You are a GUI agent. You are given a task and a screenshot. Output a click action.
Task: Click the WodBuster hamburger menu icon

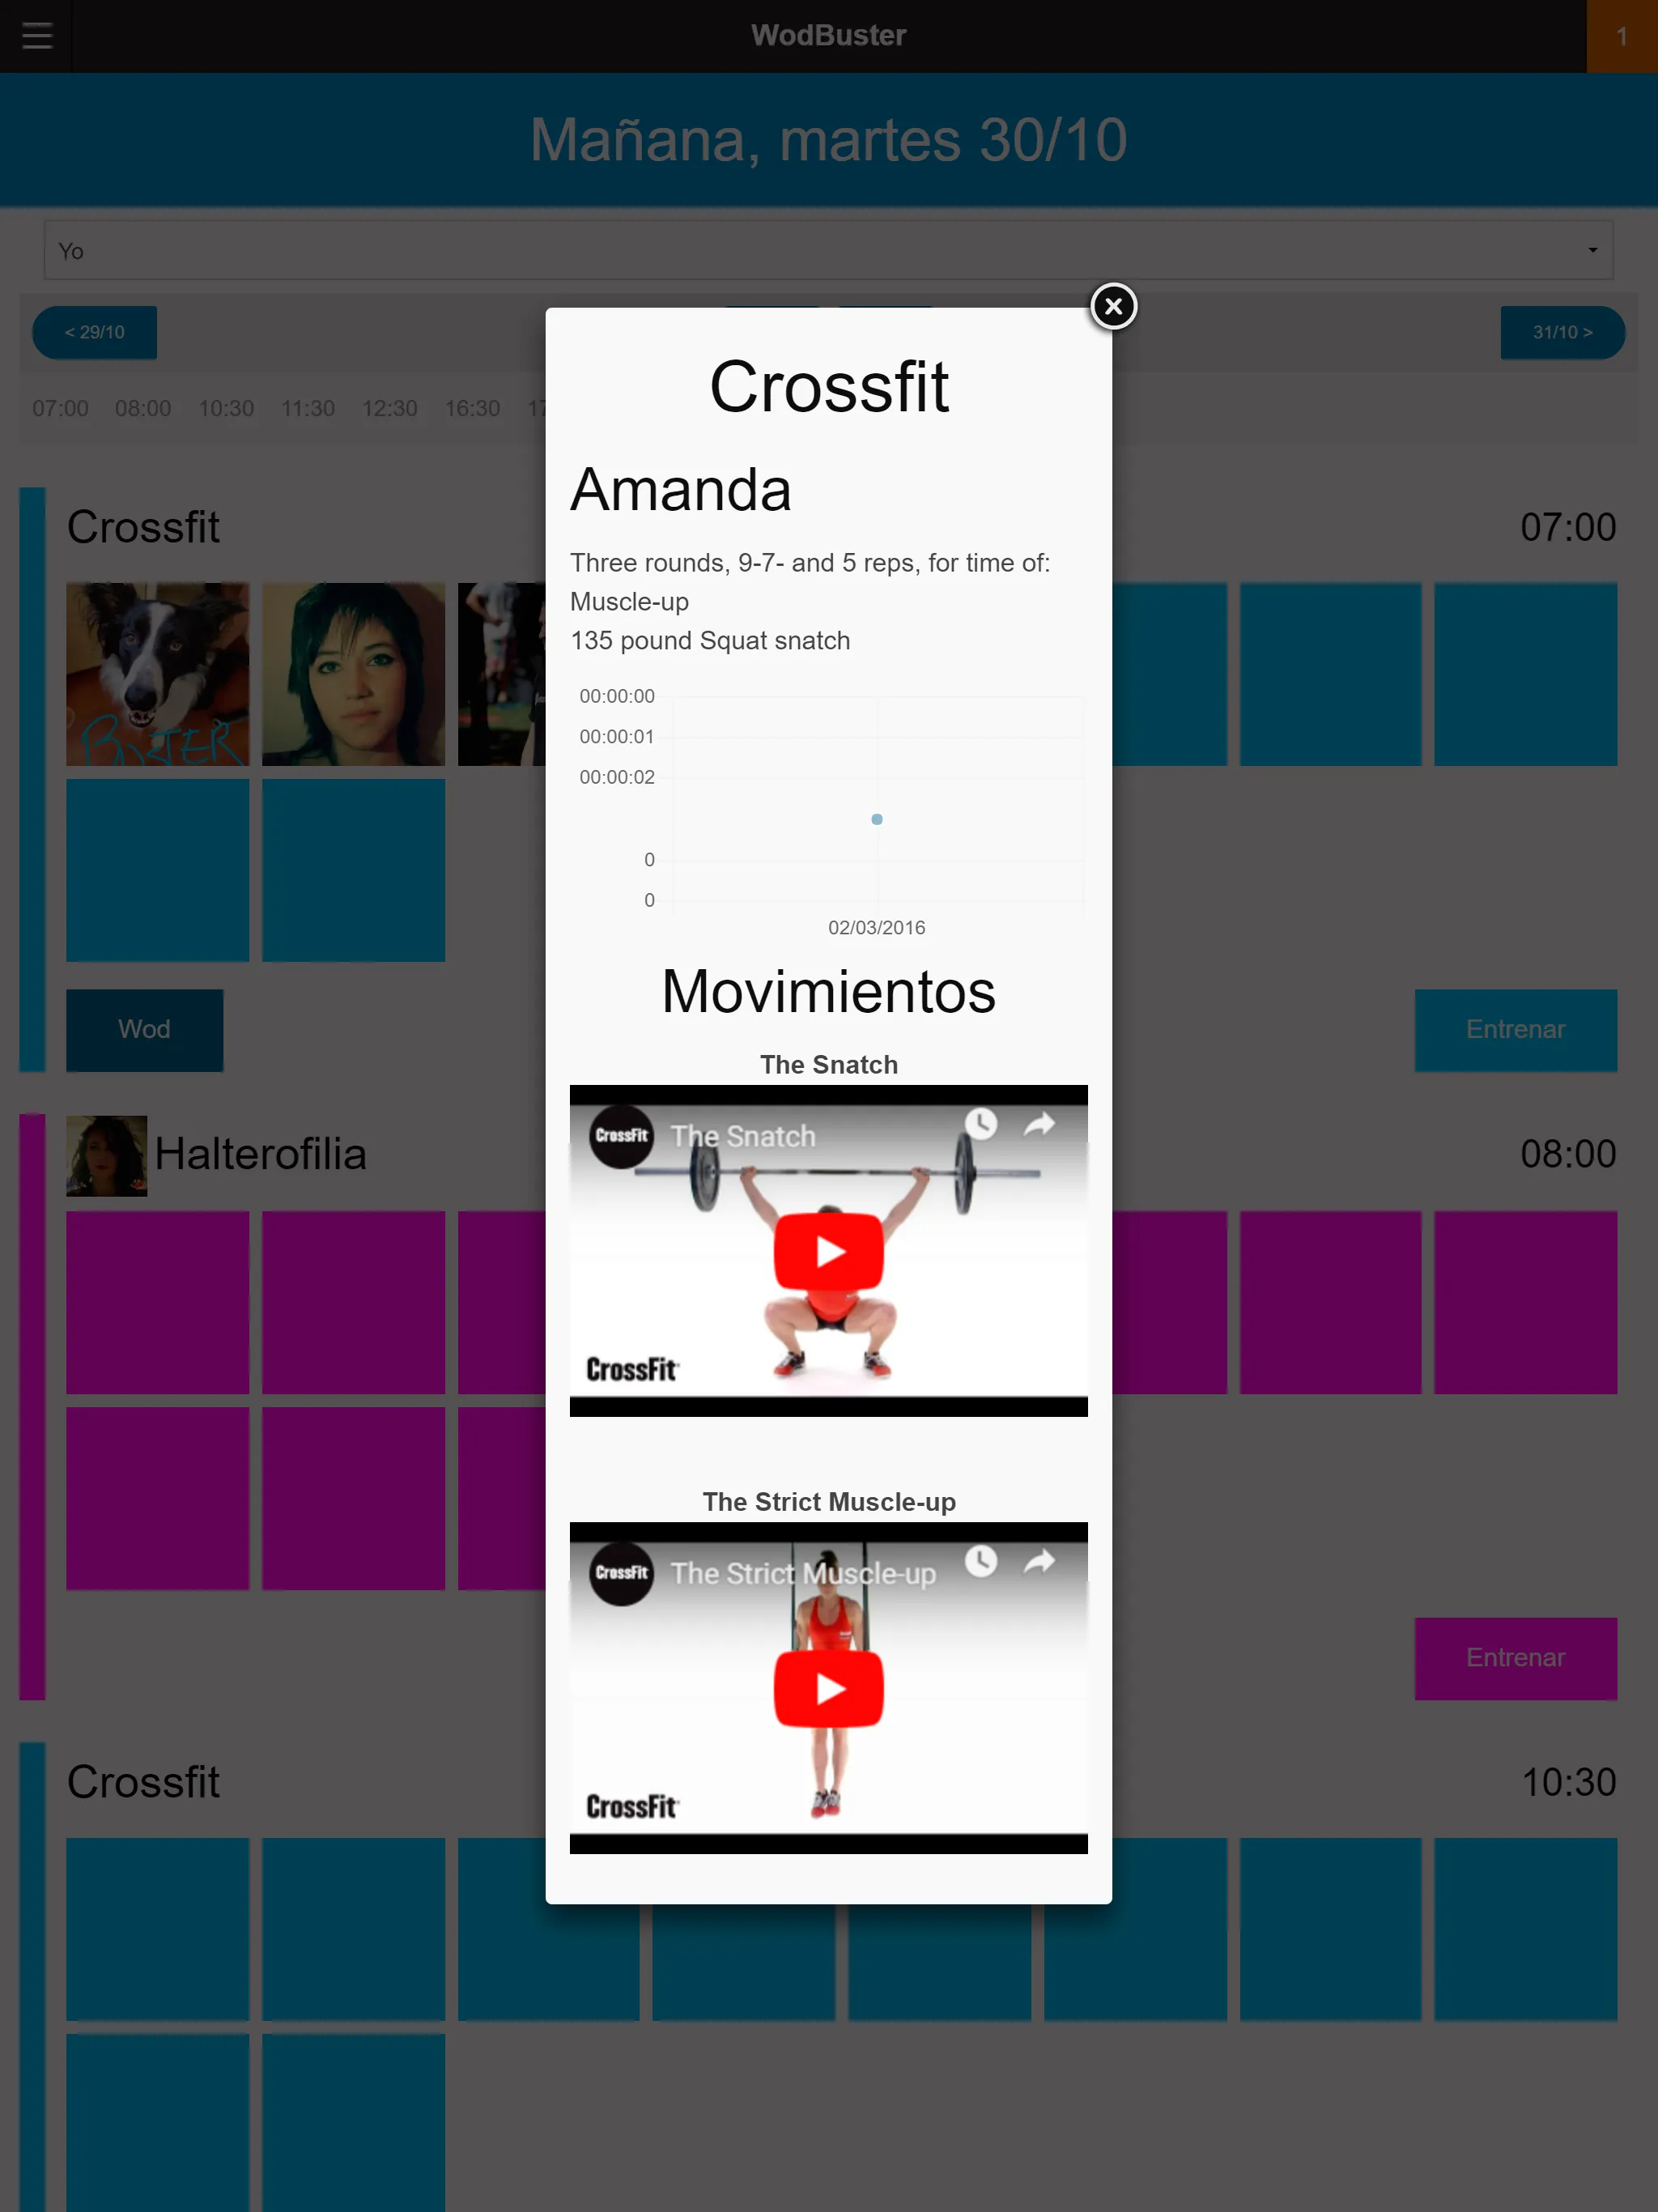(x=35, y=35)
